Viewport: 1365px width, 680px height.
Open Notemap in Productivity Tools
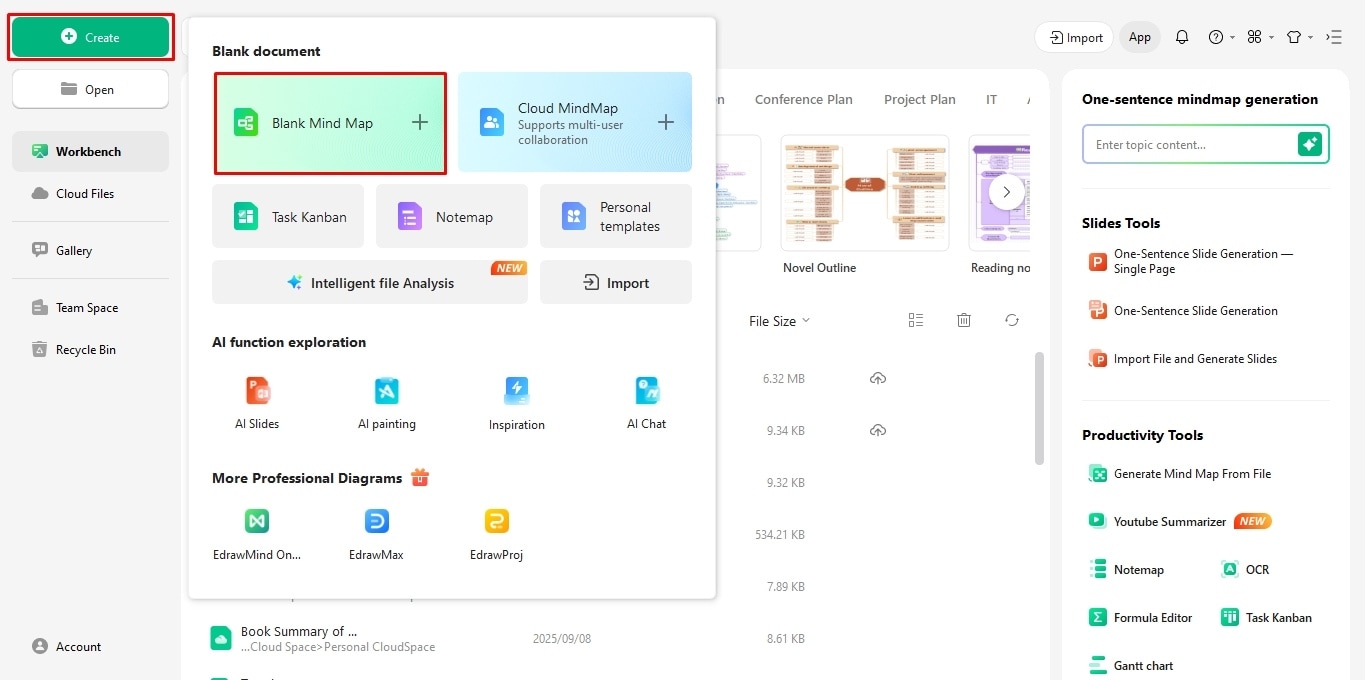click(x=1127, y=569)
